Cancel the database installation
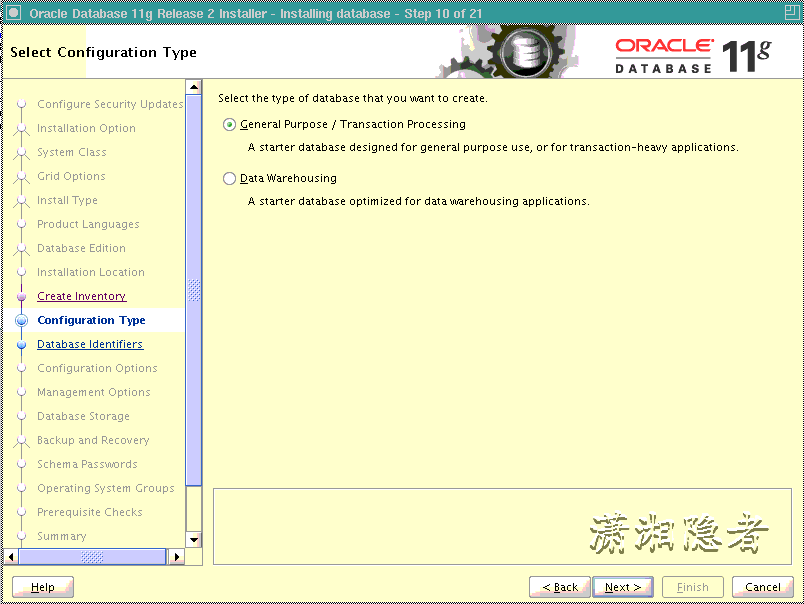 coord(762,587)
